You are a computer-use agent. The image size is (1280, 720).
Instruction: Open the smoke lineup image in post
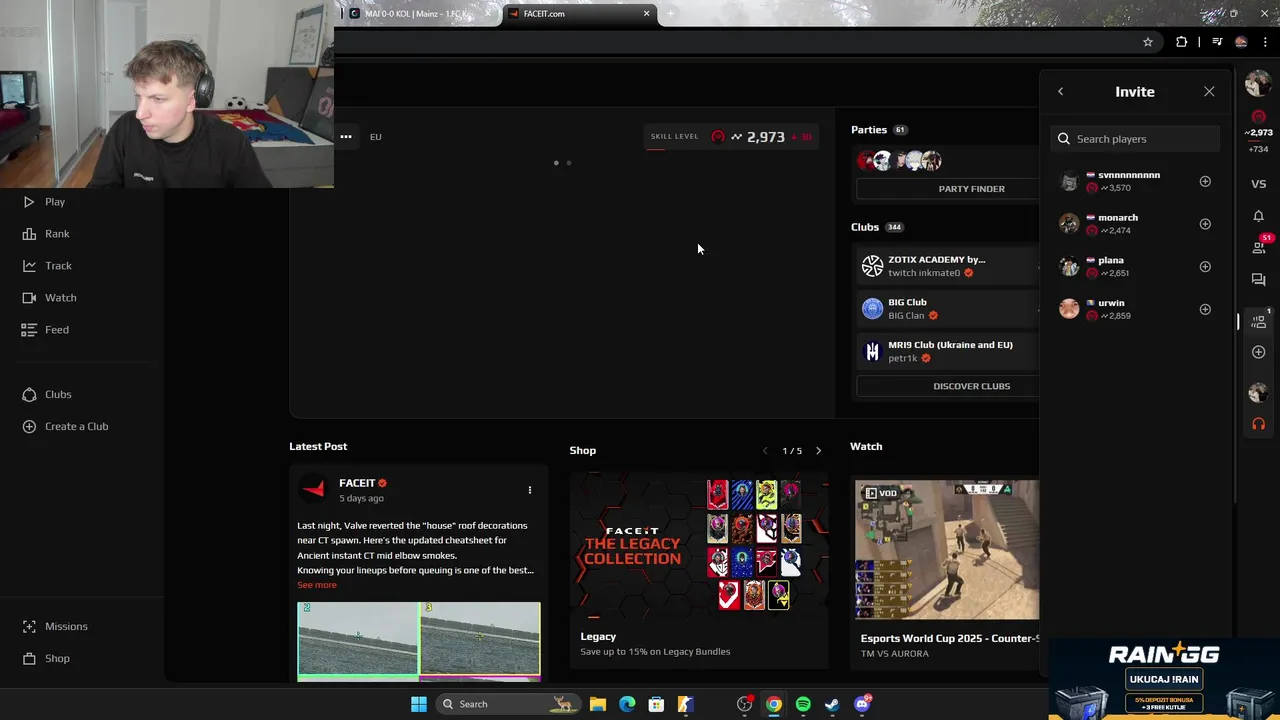[x=419, y=640]
